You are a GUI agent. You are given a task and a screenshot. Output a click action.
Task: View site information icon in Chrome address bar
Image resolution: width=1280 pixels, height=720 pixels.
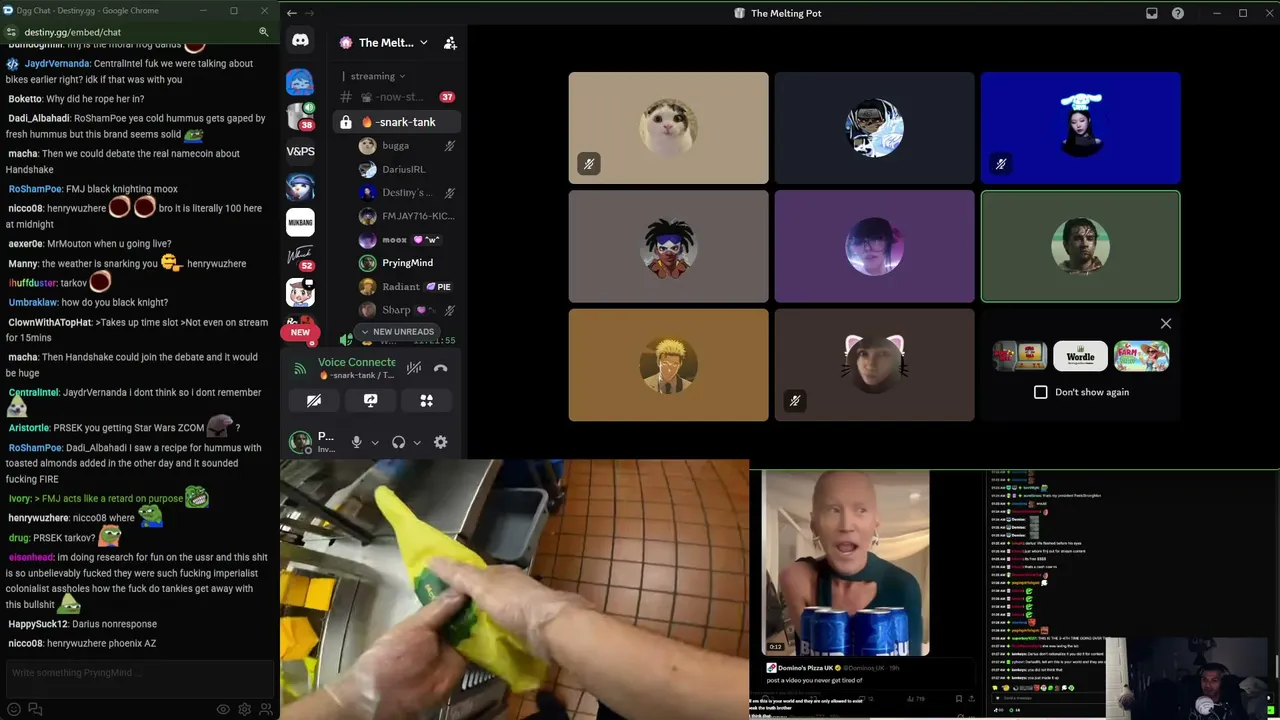[11, 32]
